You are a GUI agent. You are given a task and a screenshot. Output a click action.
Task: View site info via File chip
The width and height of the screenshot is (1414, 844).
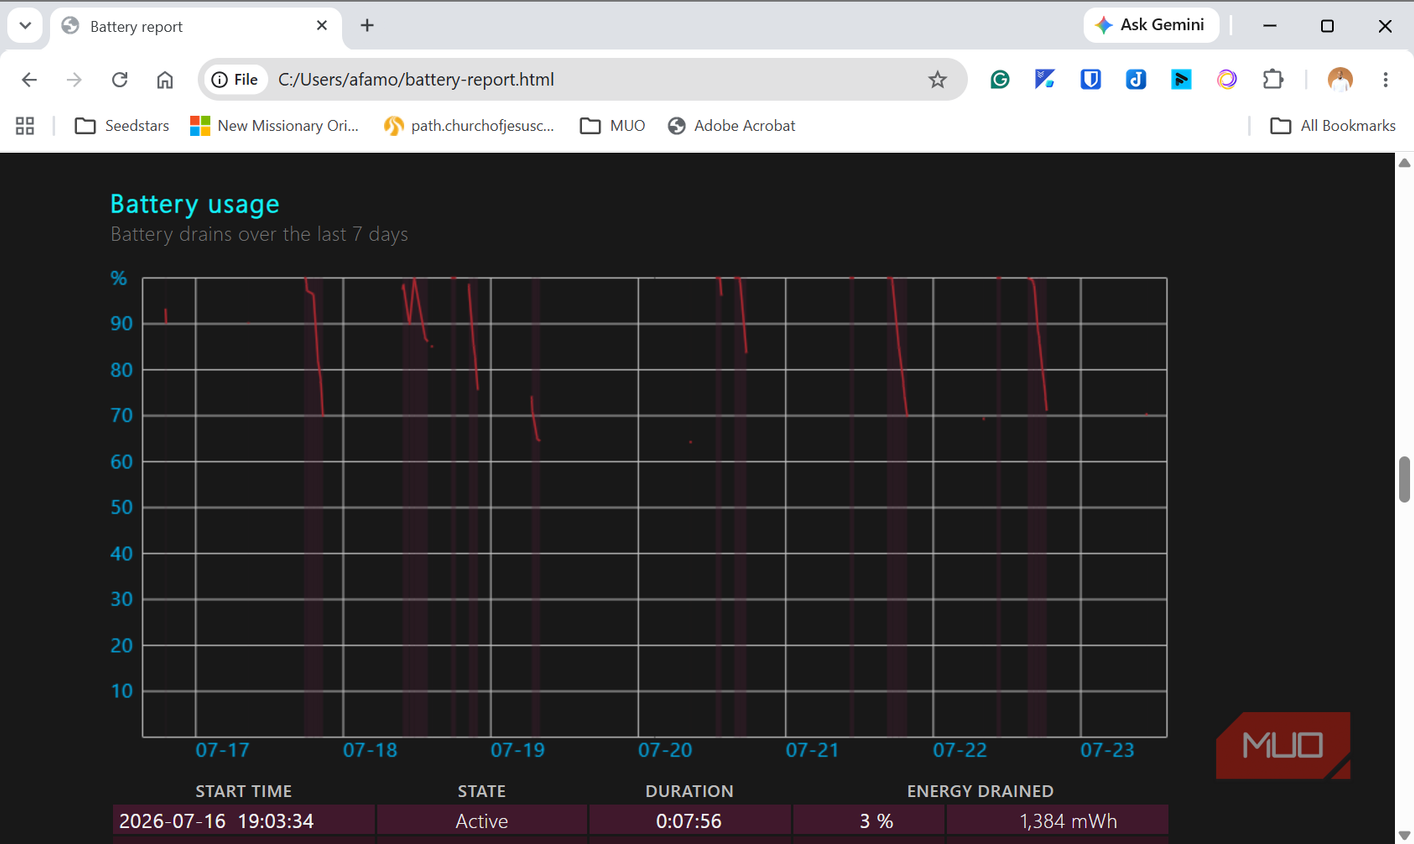(x=235, y=80)
